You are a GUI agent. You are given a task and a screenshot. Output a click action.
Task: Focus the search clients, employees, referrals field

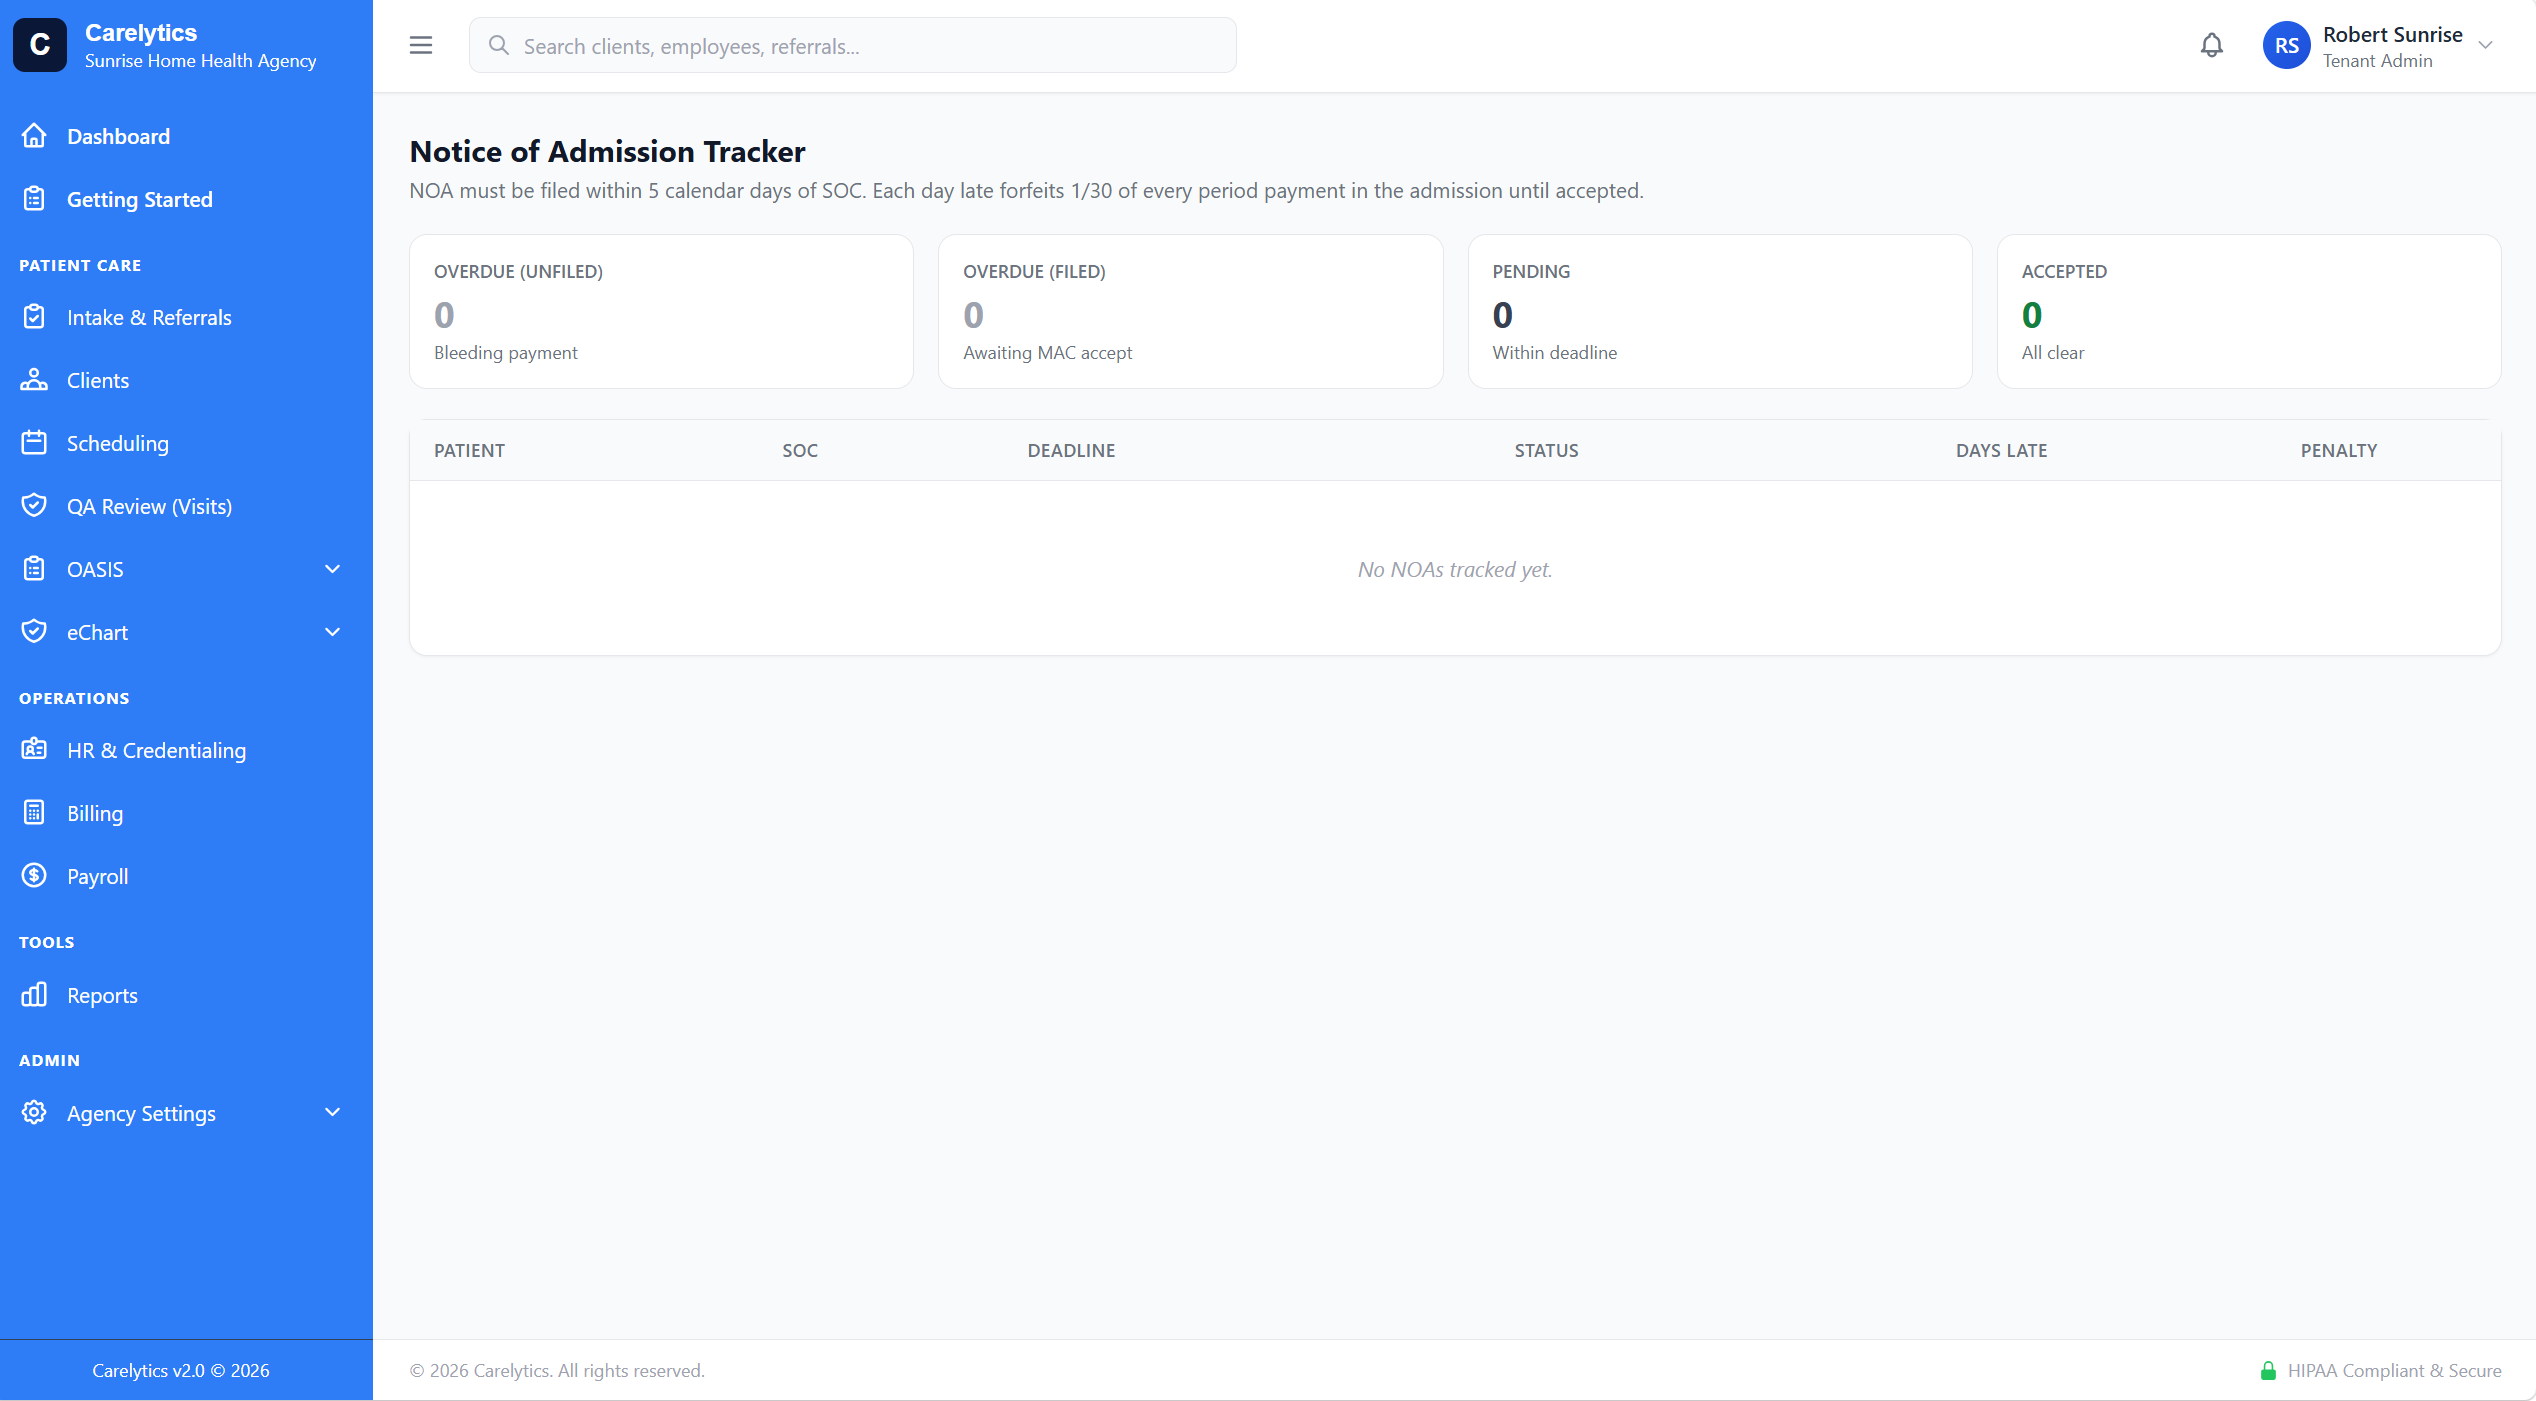[852, 45]
